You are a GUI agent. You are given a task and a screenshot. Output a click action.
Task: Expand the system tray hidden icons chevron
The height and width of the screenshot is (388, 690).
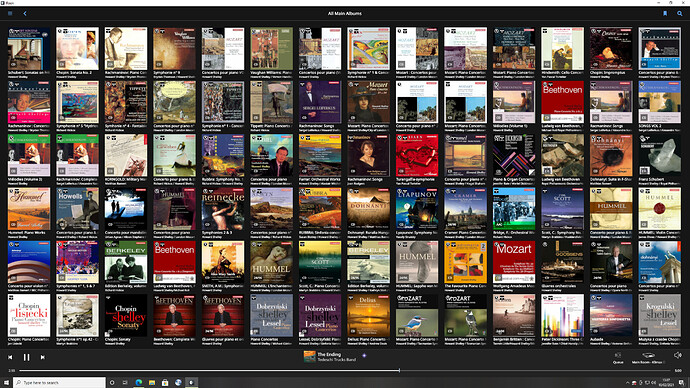tap(628, 383)
